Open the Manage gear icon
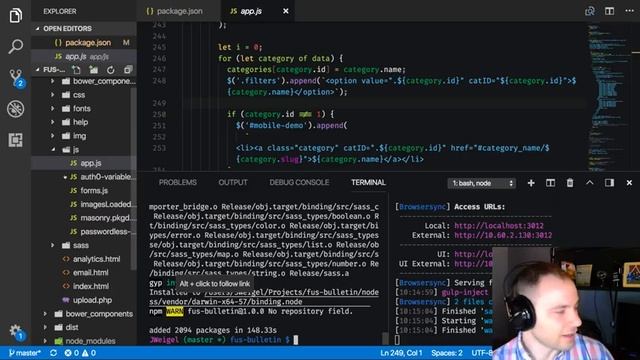The width and height of the screenshot is (640, 360). coord(16,331)
